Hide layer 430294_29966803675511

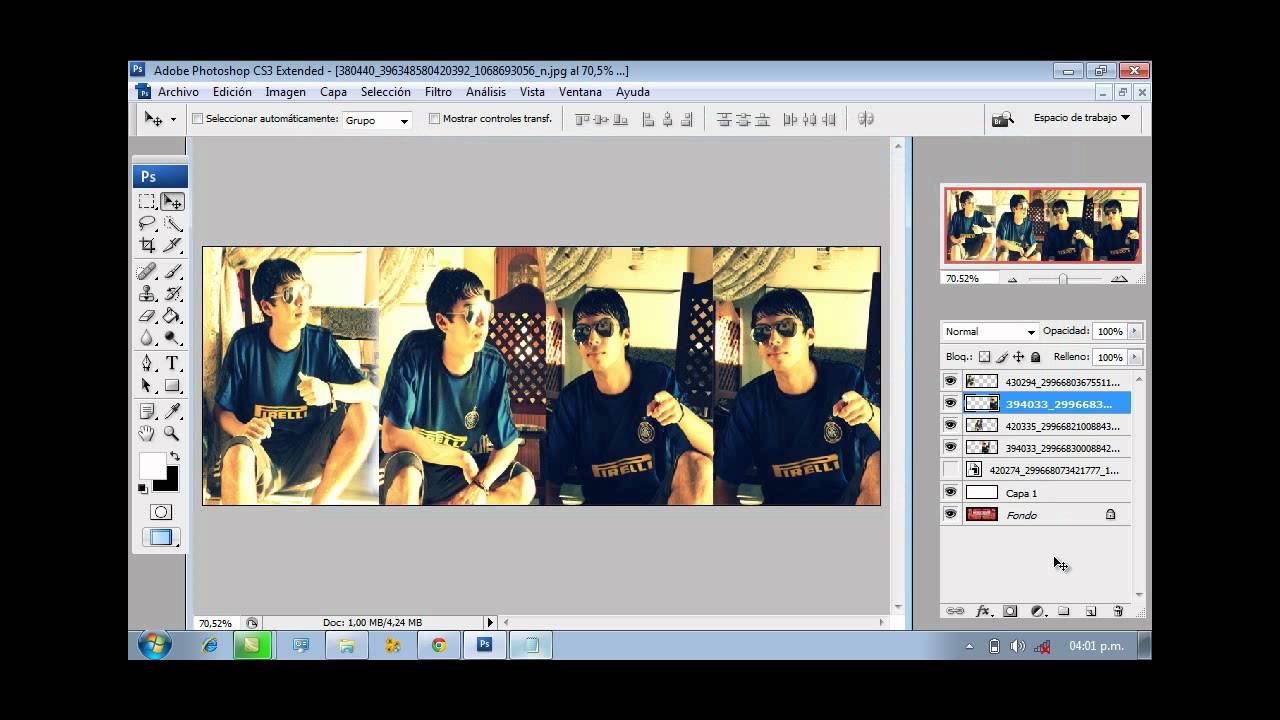pos(950,381)
